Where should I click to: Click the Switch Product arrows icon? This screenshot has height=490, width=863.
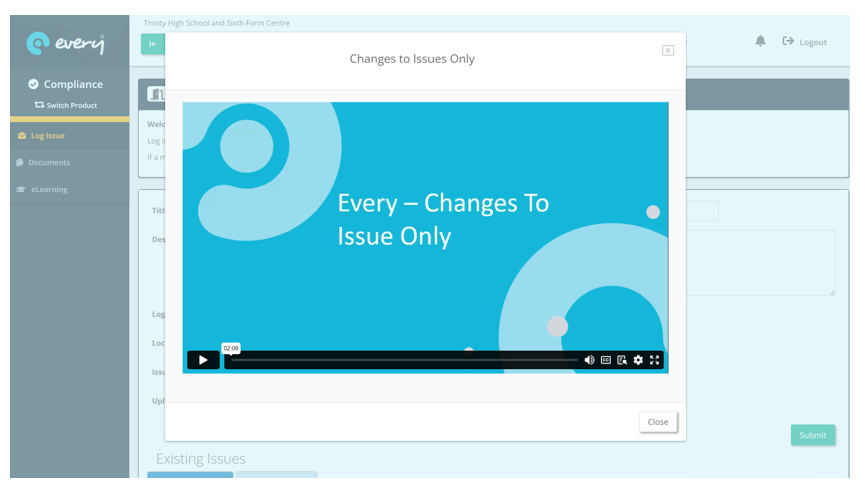click(39, 105)
